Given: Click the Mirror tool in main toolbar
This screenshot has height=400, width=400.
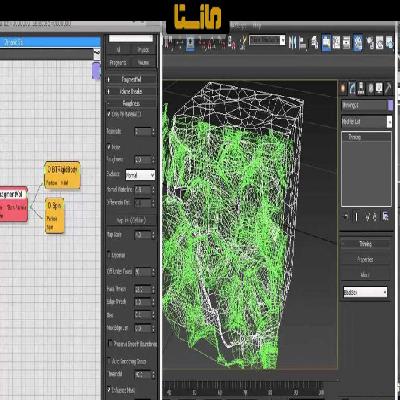Looking at the screenshot, I should click(292, 42).
